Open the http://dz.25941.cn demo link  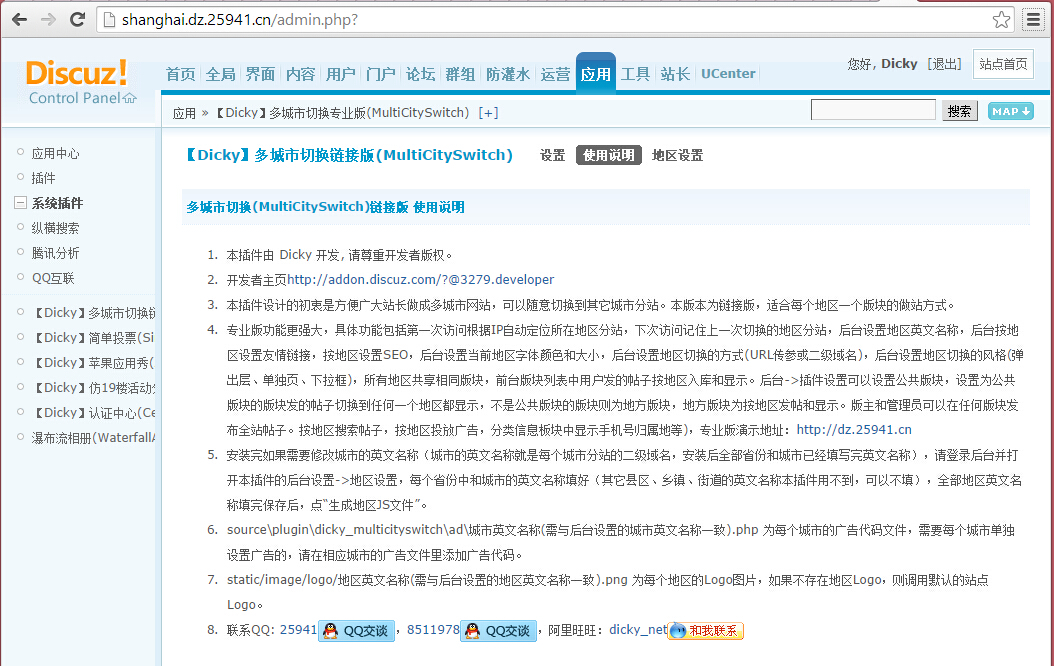pyautogui.click(x=854, y=429)
